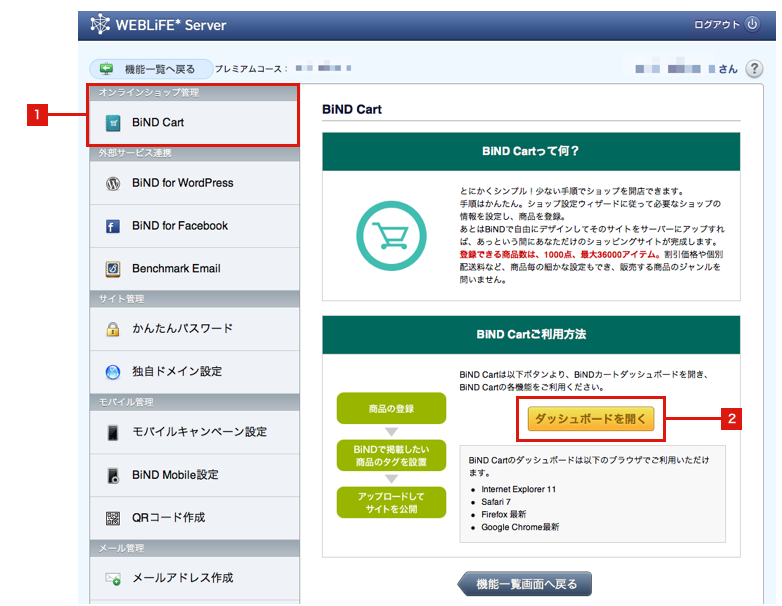Click the BiND Cart sidebar icon
The width and height of the screenshot is (782, 606).
pyautogui.click(x=113, y=123)
